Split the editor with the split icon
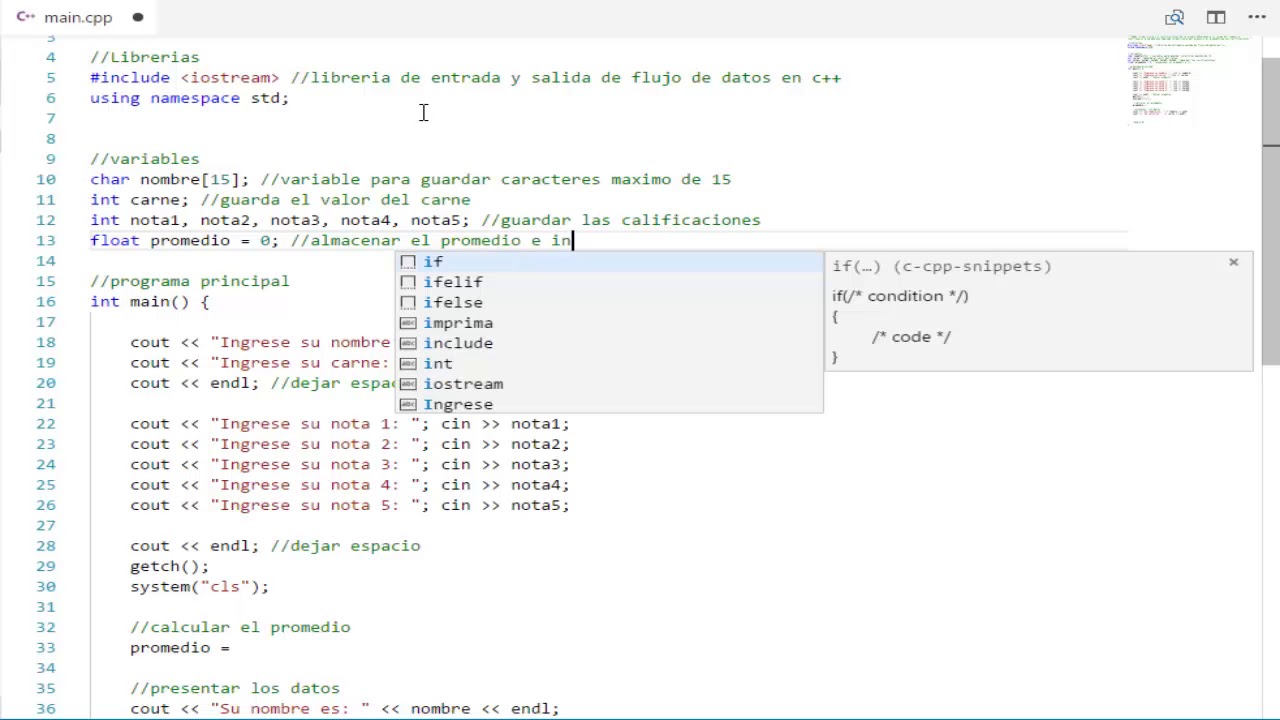Image resolution: width=1280 pixels, height=720 pixels. [1216, 17]
